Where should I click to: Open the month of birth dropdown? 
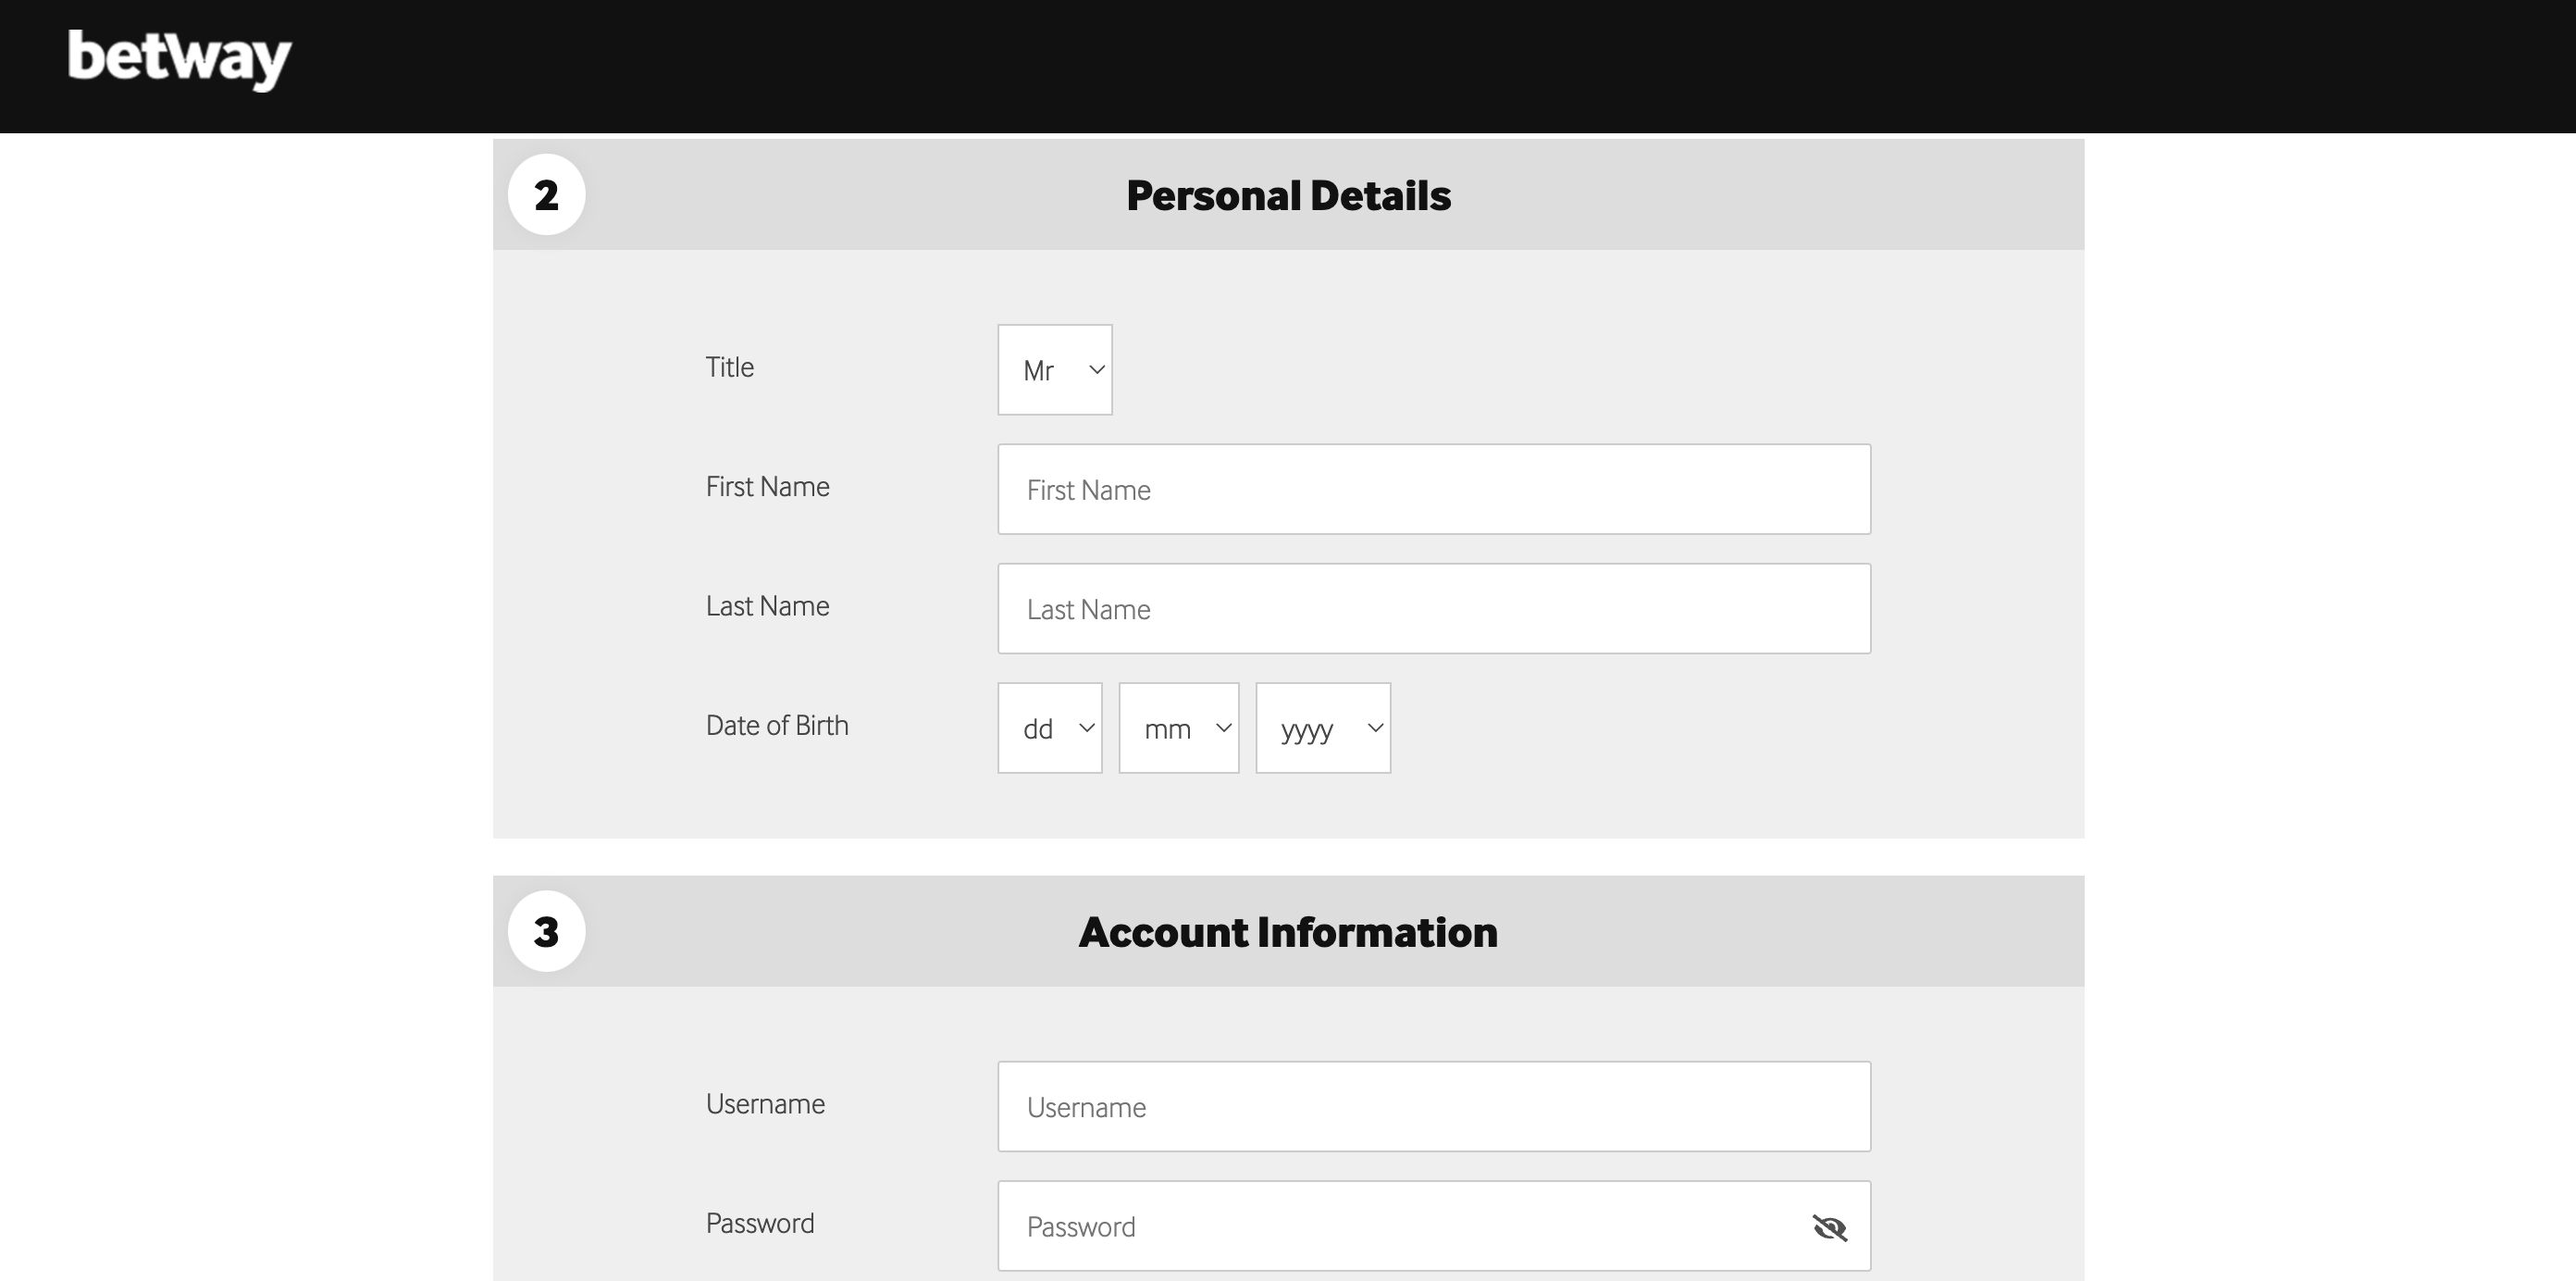click(x=1178, y=729)
